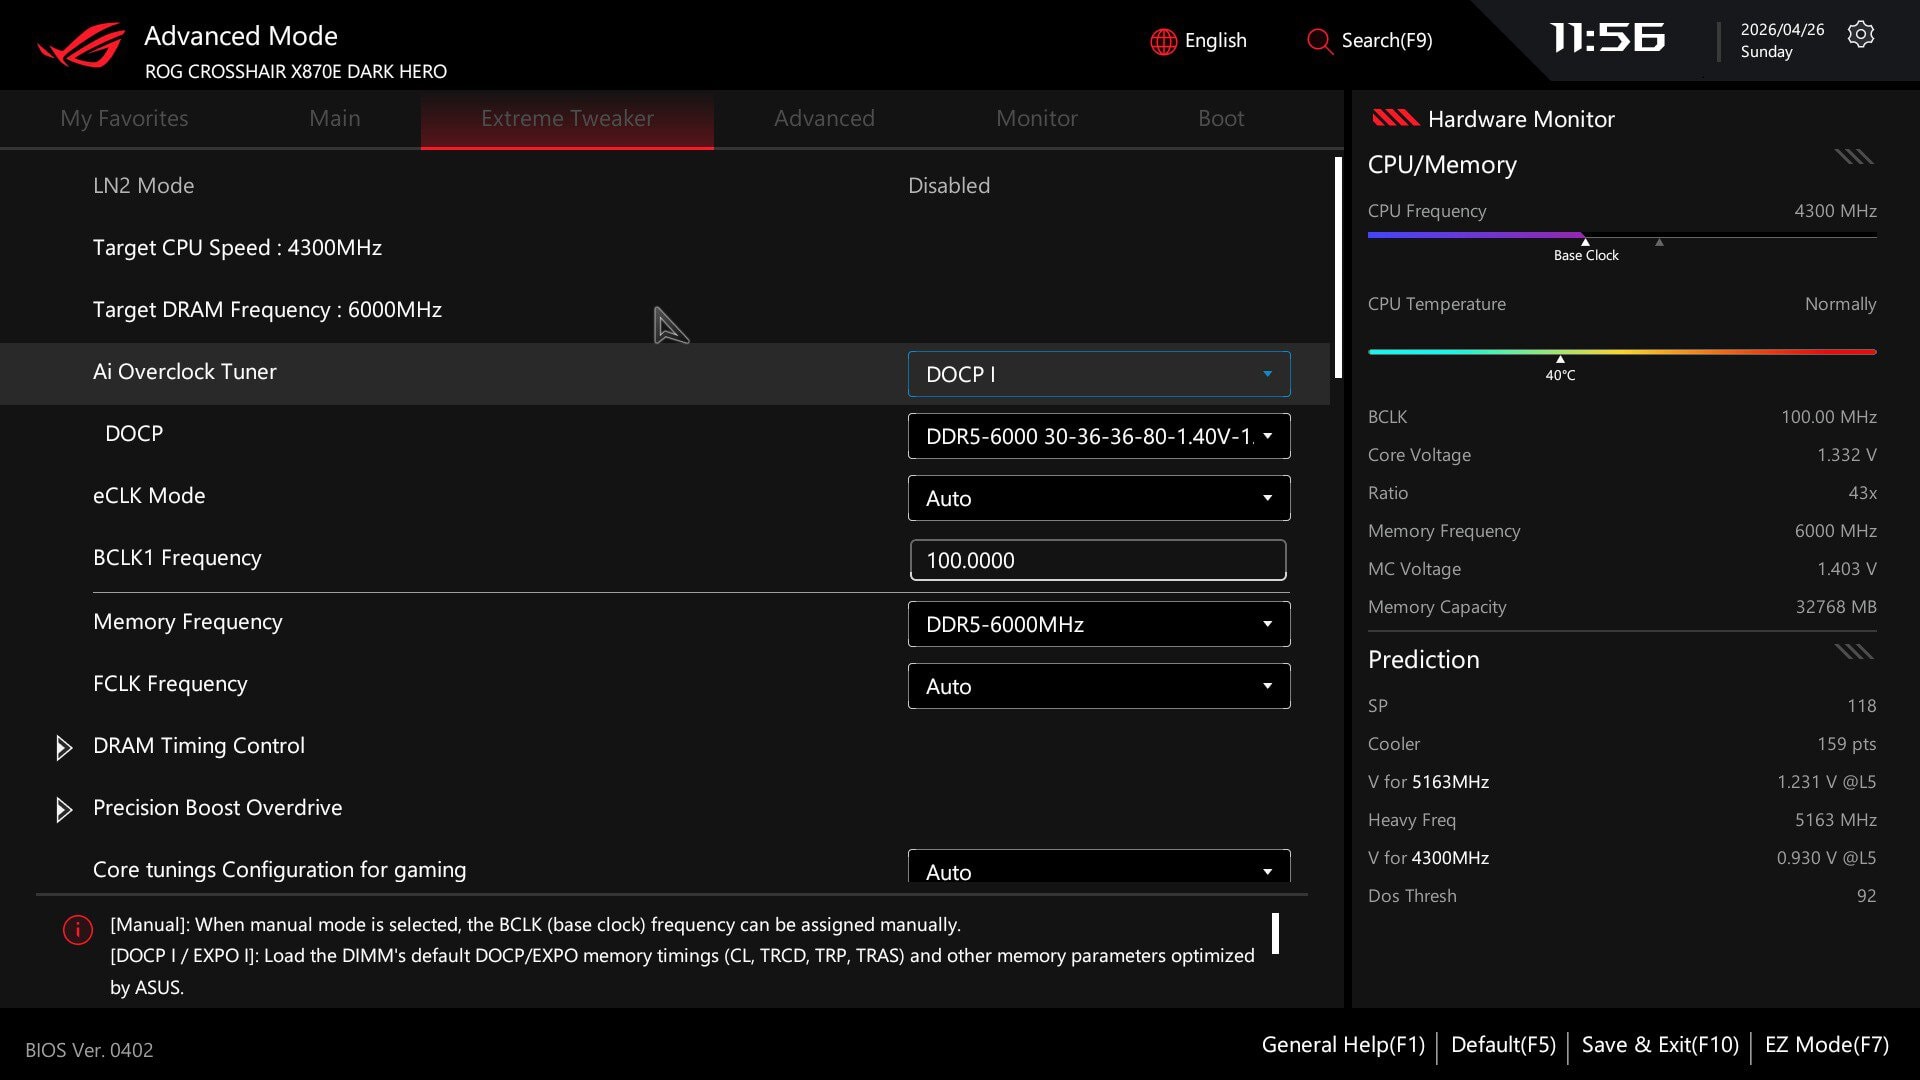Click the Hardware Monitor stripe icon

[1395, 119]
